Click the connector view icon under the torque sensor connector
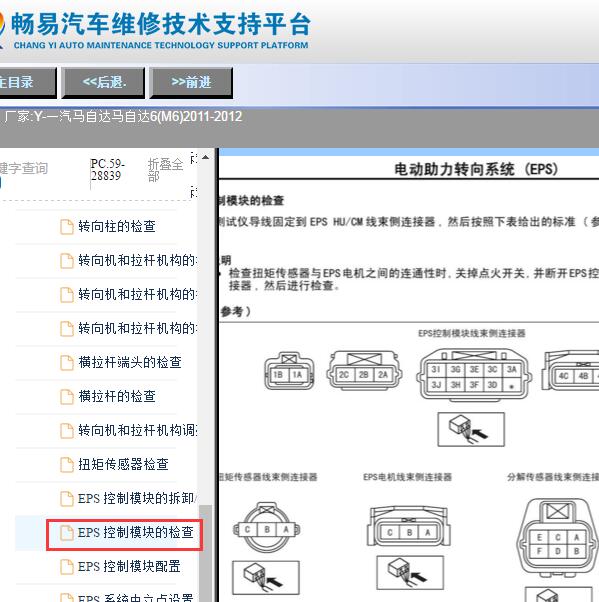 [x=266, y=577]
